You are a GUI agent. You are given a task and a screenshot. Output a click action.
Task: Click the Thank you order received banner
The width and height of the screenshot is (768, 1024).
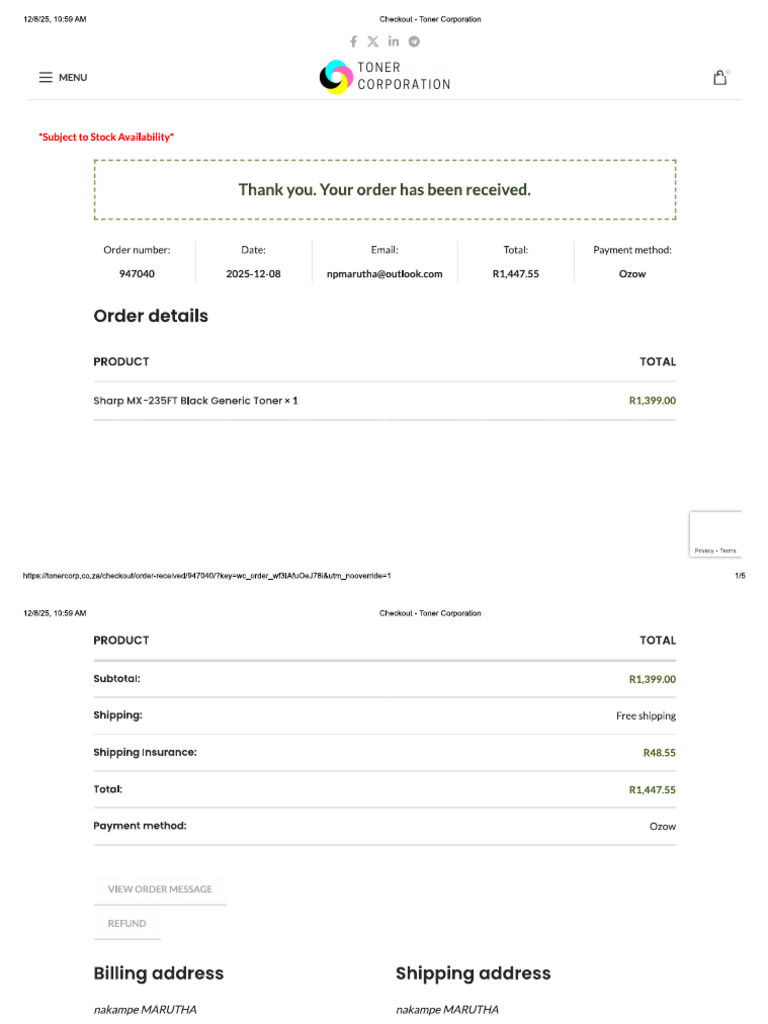click(385, 189)
